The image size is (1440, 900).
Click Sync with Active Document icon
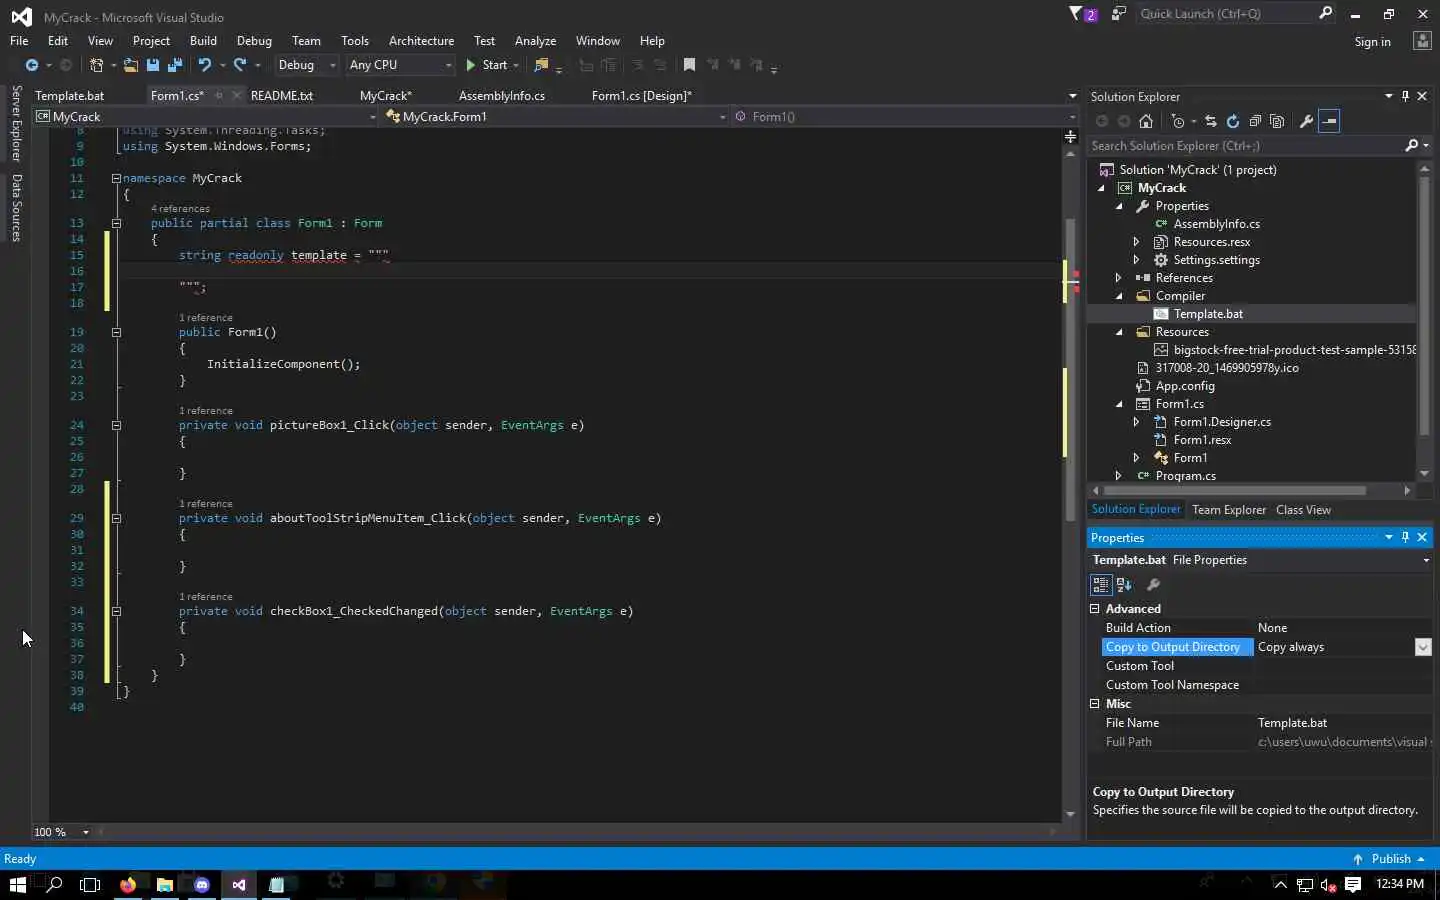1211,121
